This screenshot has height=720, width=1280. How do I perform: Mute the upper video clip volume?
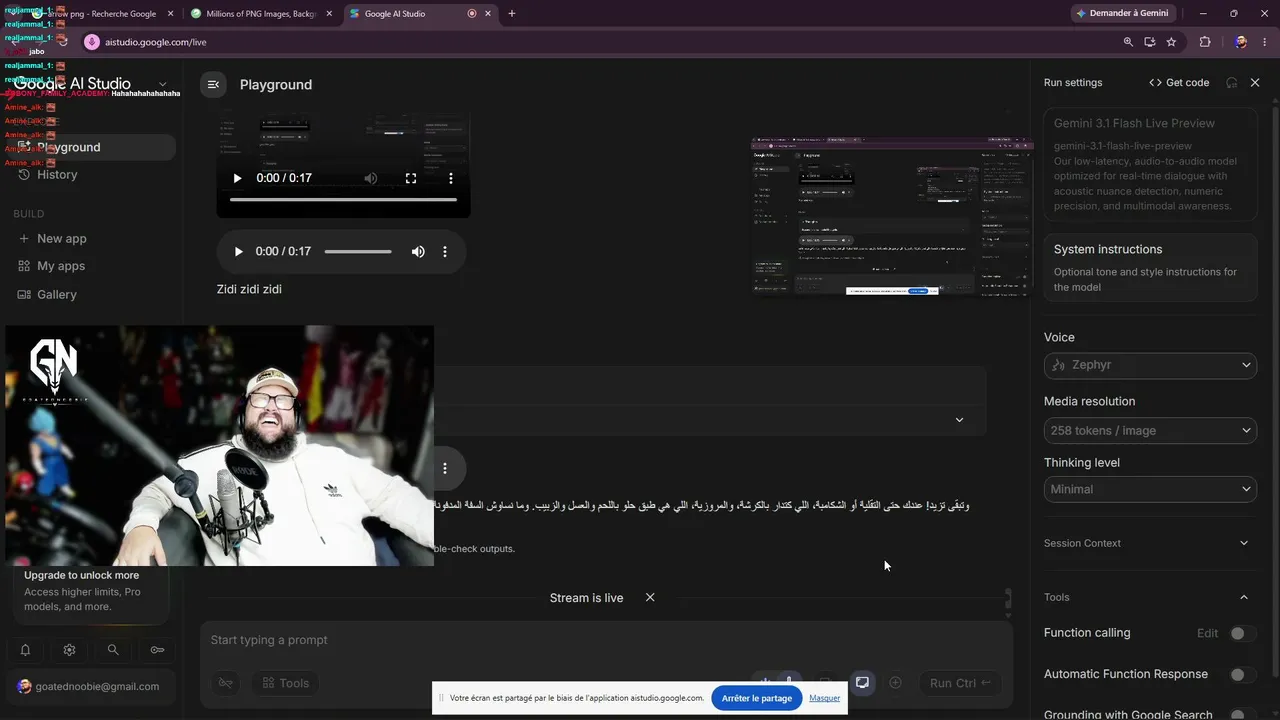[371, 178]
